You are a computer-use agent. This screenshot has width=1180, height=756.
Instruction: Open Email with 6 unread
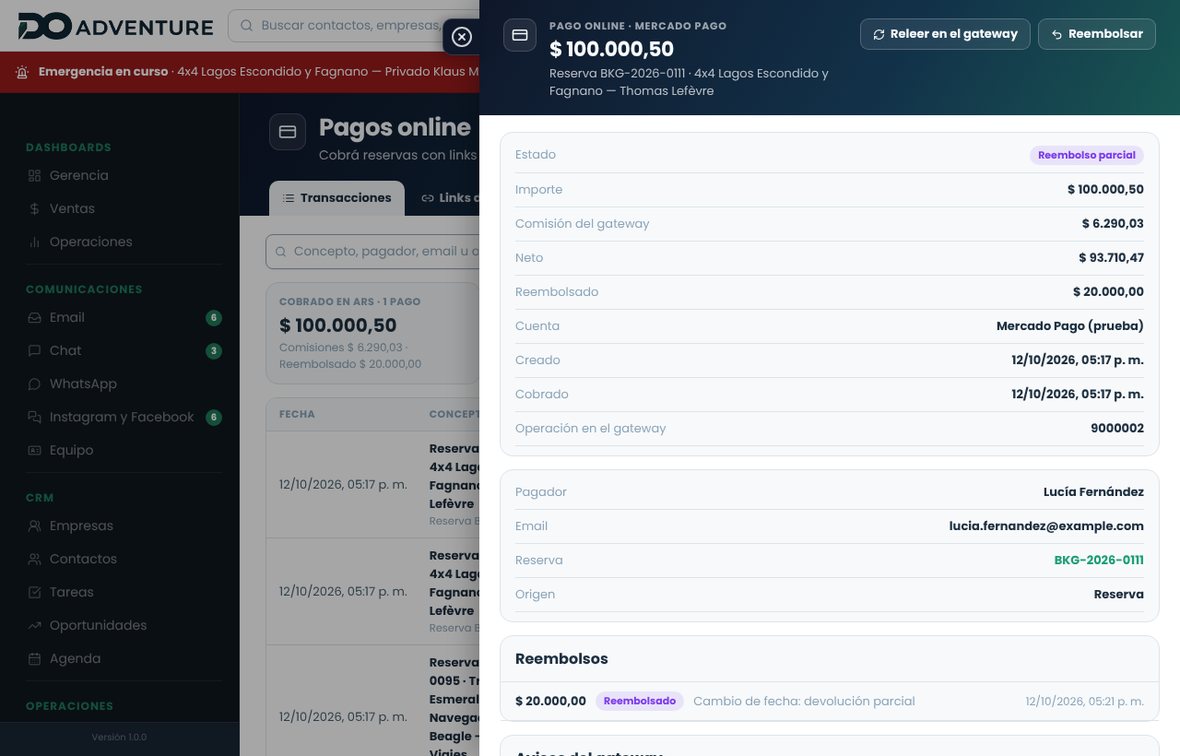point(124,317)
